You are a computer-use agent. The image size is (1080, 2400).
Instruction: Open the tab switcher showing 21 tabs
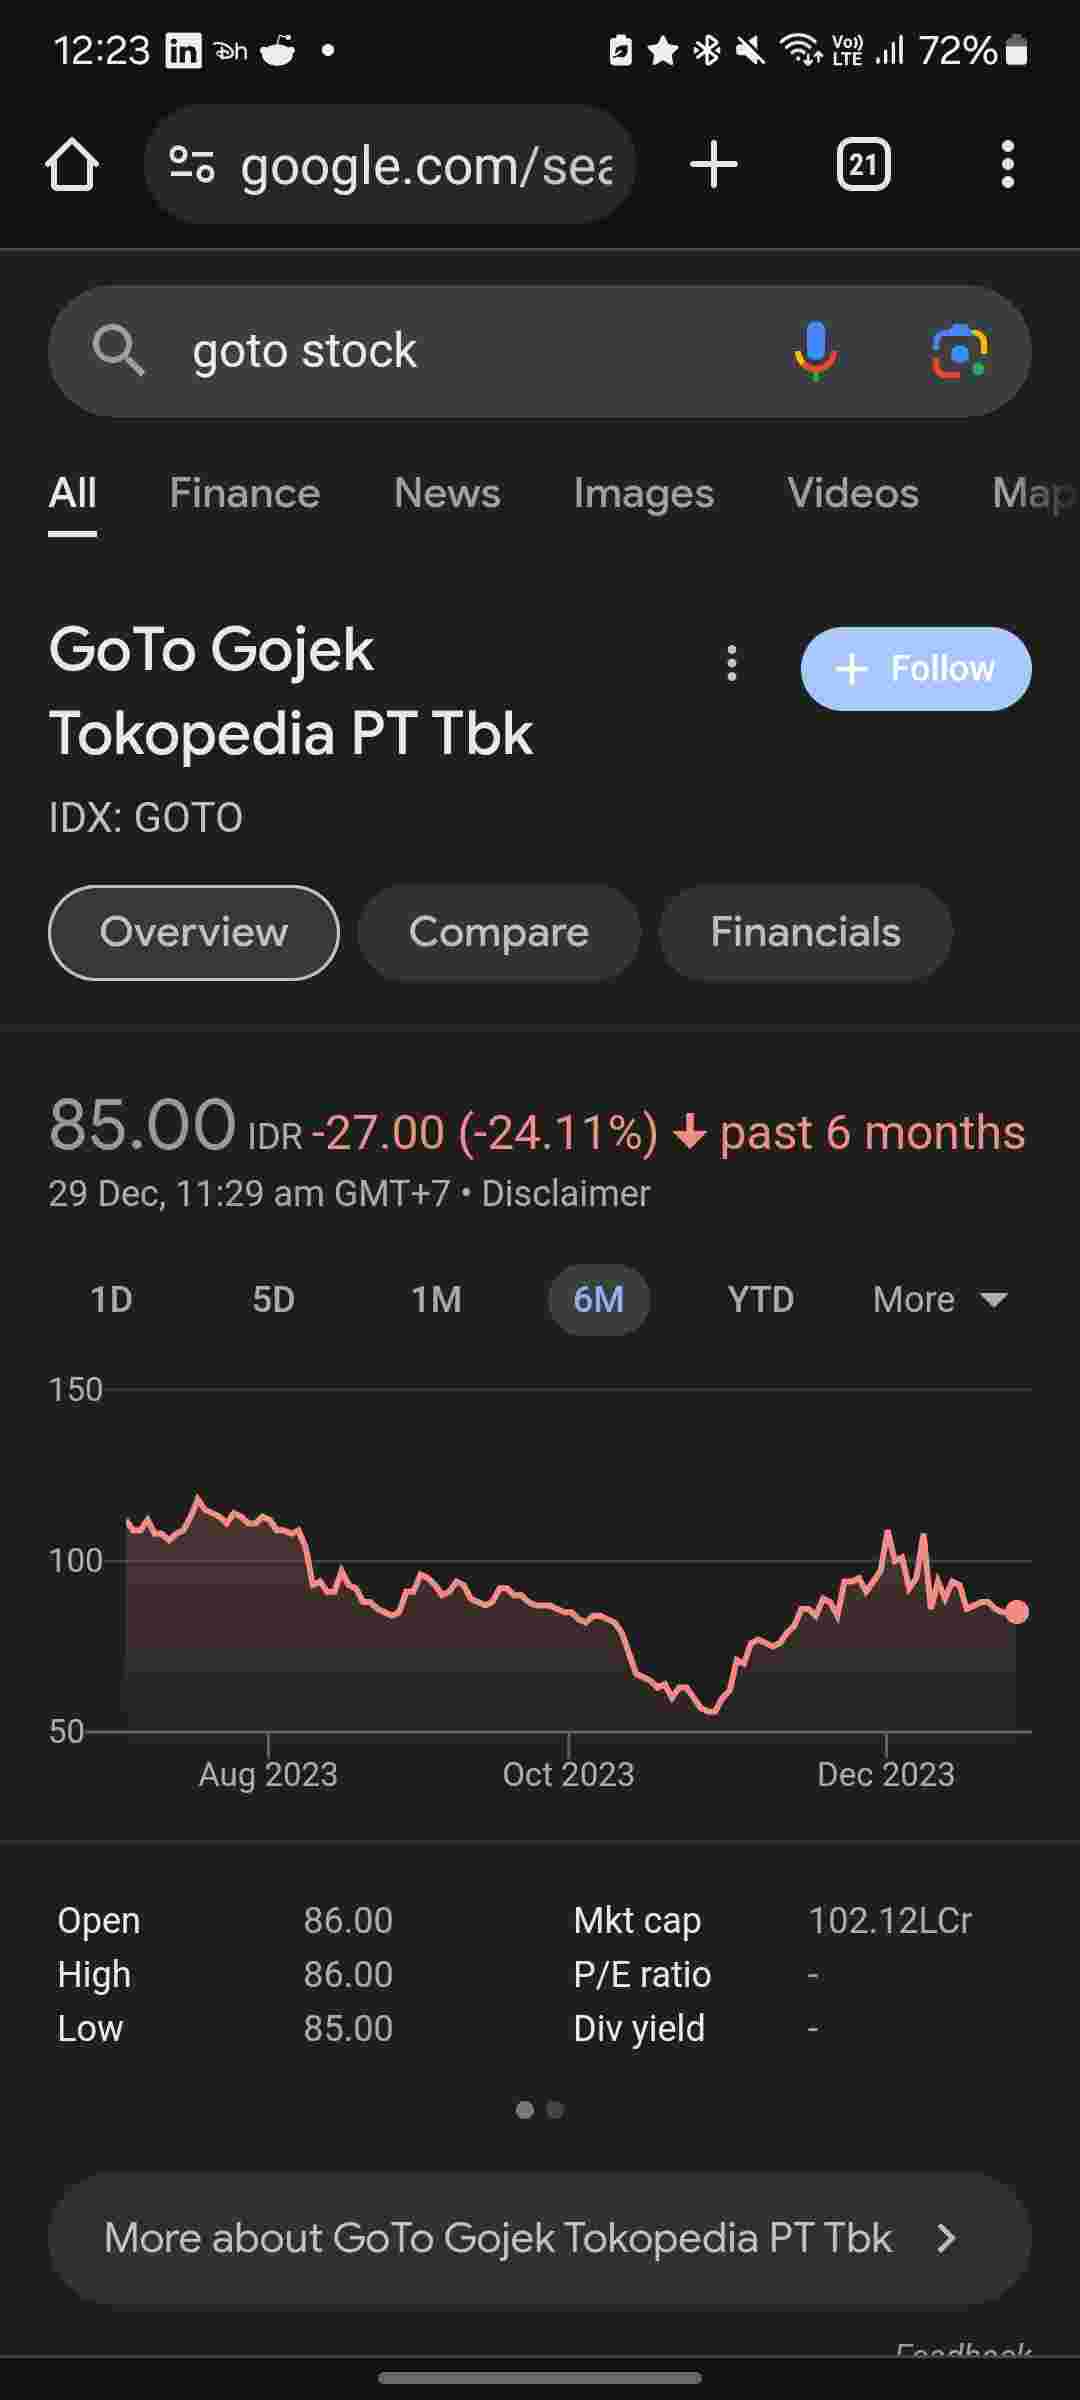(863, 165)
